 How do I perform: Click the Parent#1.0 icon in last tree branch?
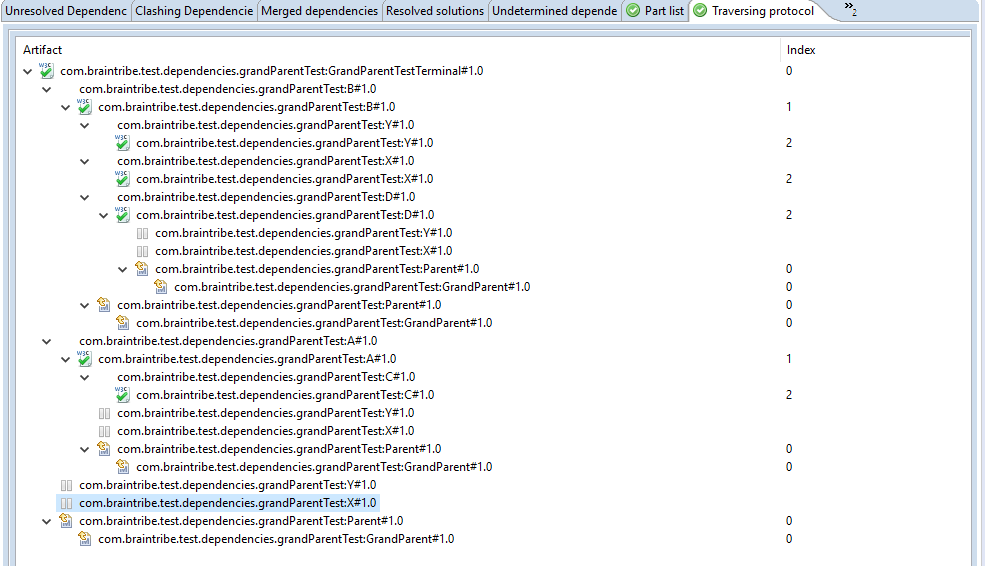[x=66, y=521]
